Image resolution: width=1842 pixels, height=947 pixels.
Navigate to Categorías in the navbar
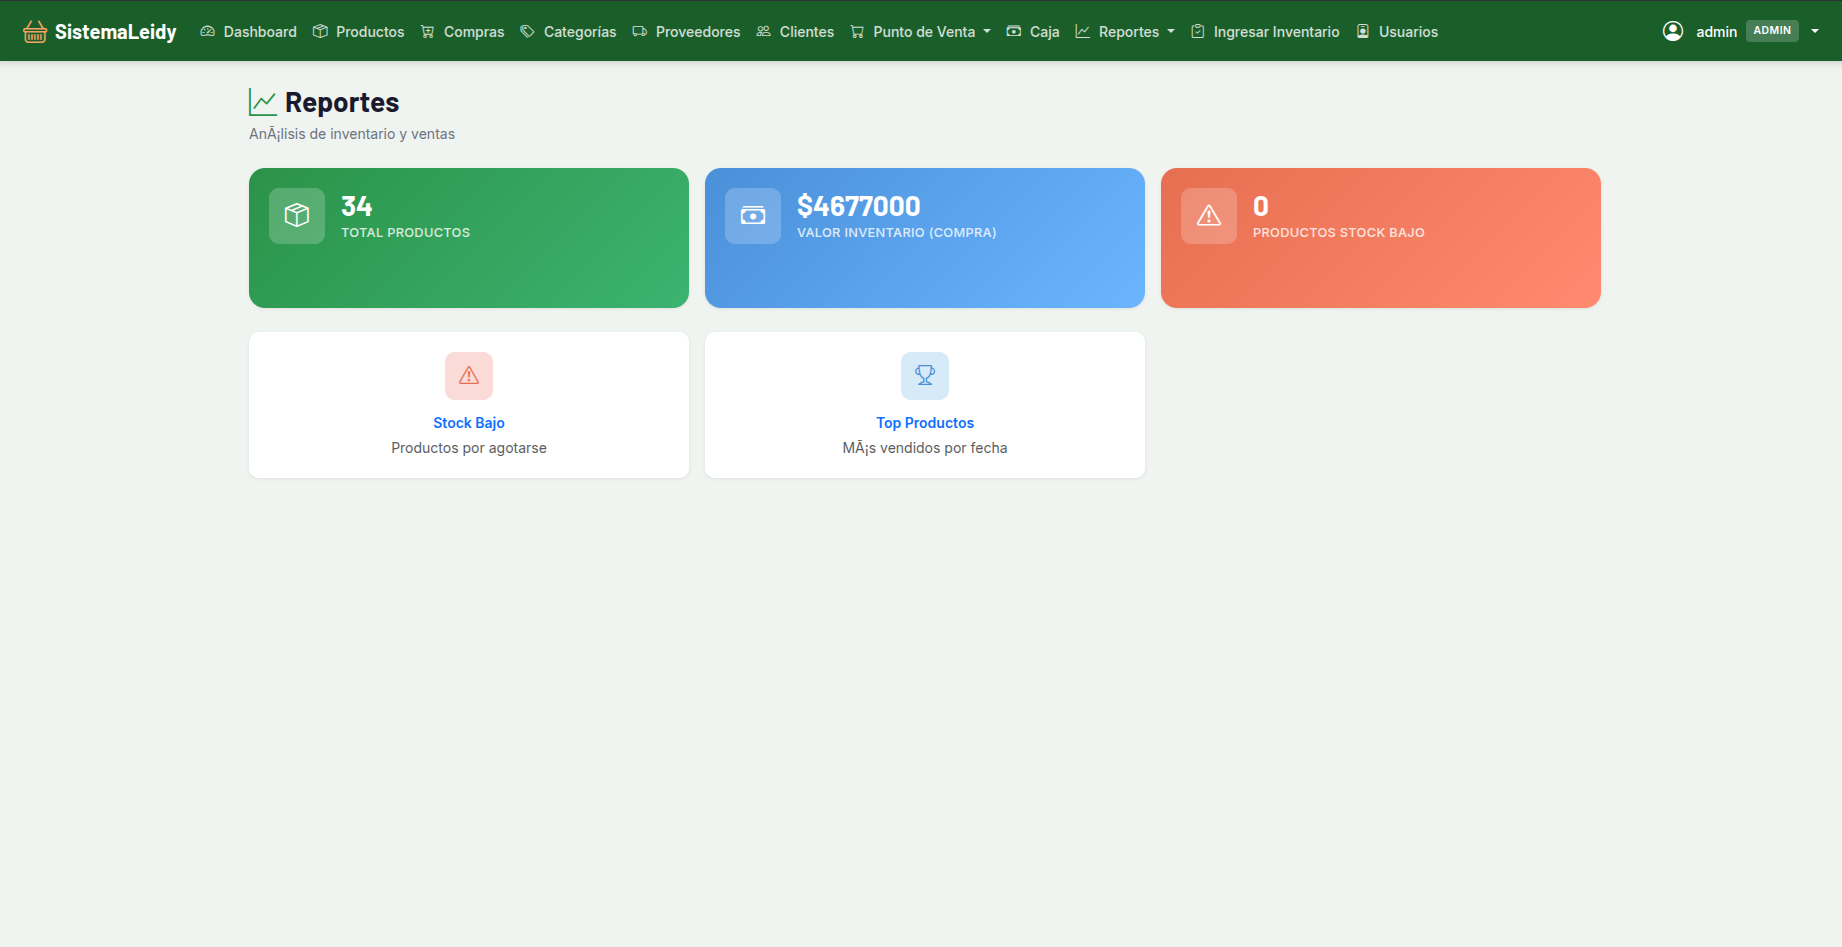569,32
